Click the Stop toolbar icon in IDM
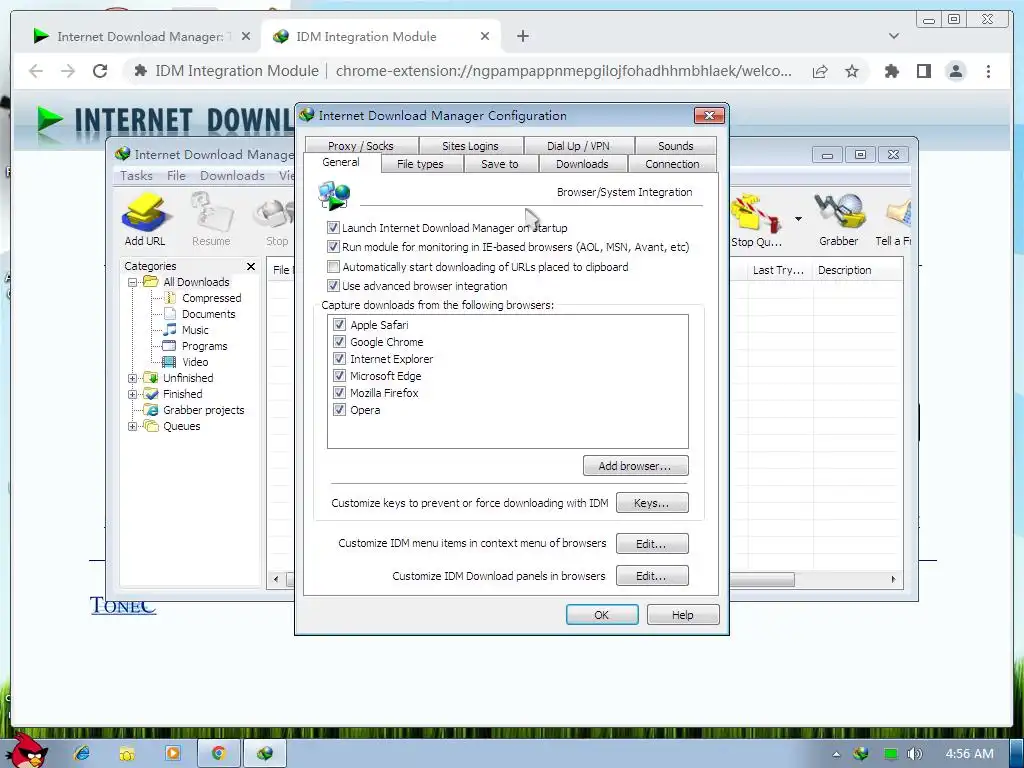Image resolution: width=1024 pixels, height=768 pixels. pos(276,216)
